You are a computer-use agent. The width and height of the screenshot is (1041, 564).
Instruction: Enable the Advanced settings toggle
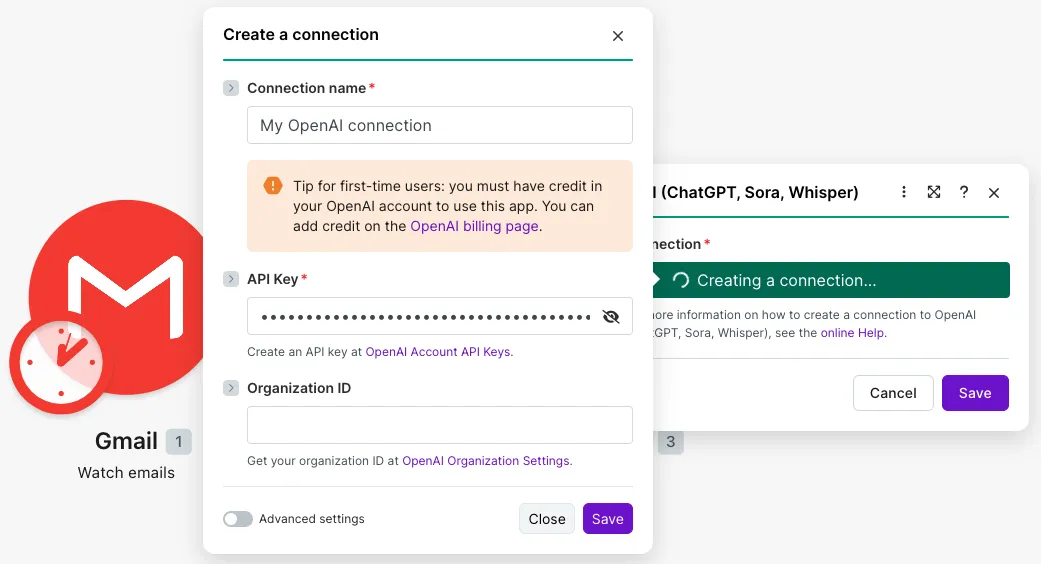[238, 519]
